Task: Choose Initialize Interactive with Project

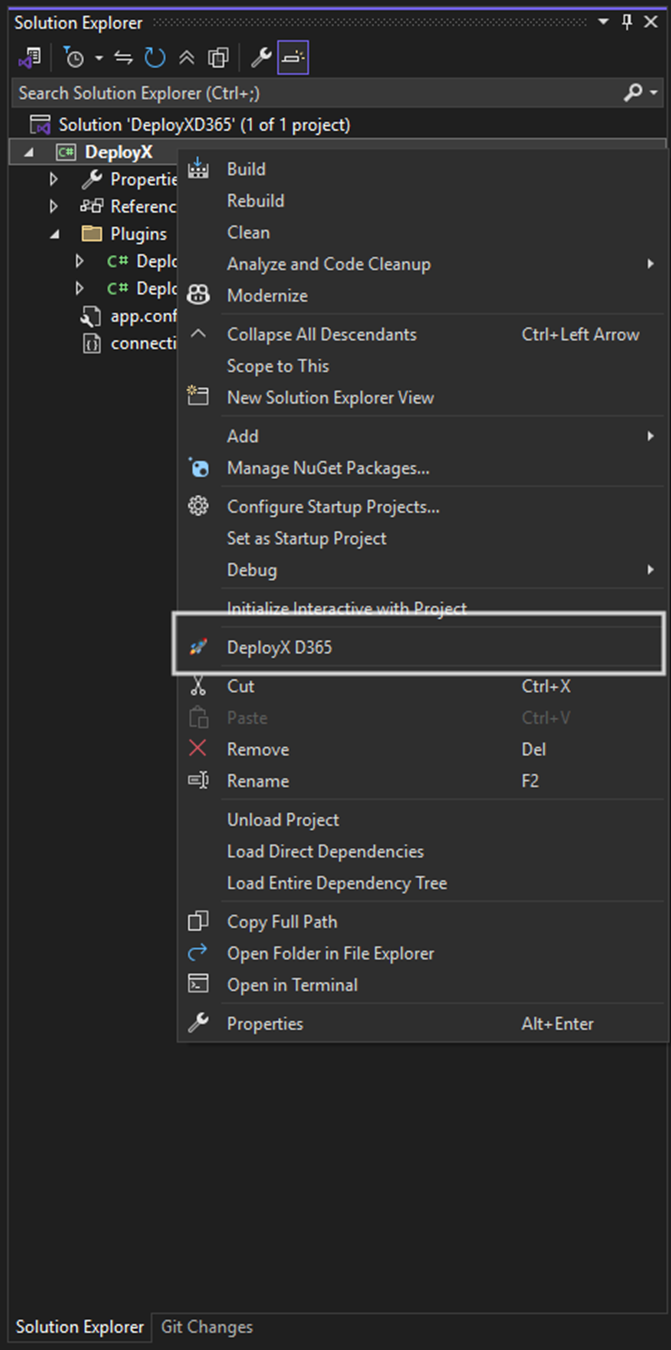Action: click(347, 608)
